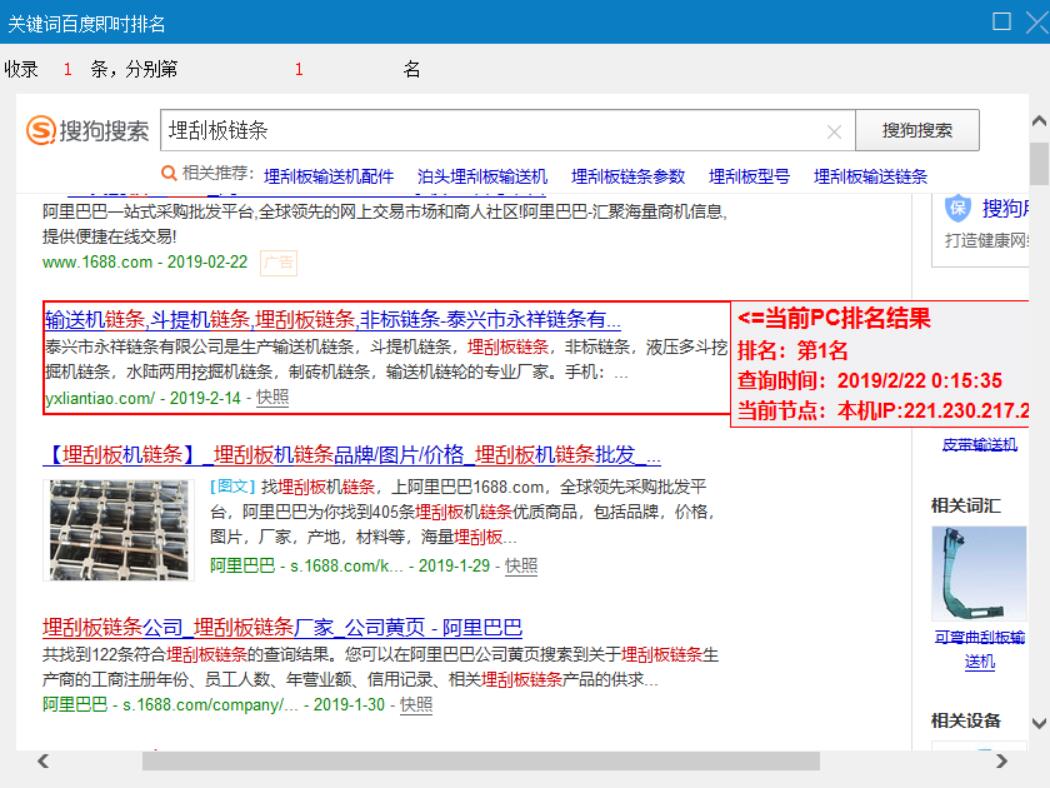Click the vertical scrollbar thumb

[x=1039, y=163]
